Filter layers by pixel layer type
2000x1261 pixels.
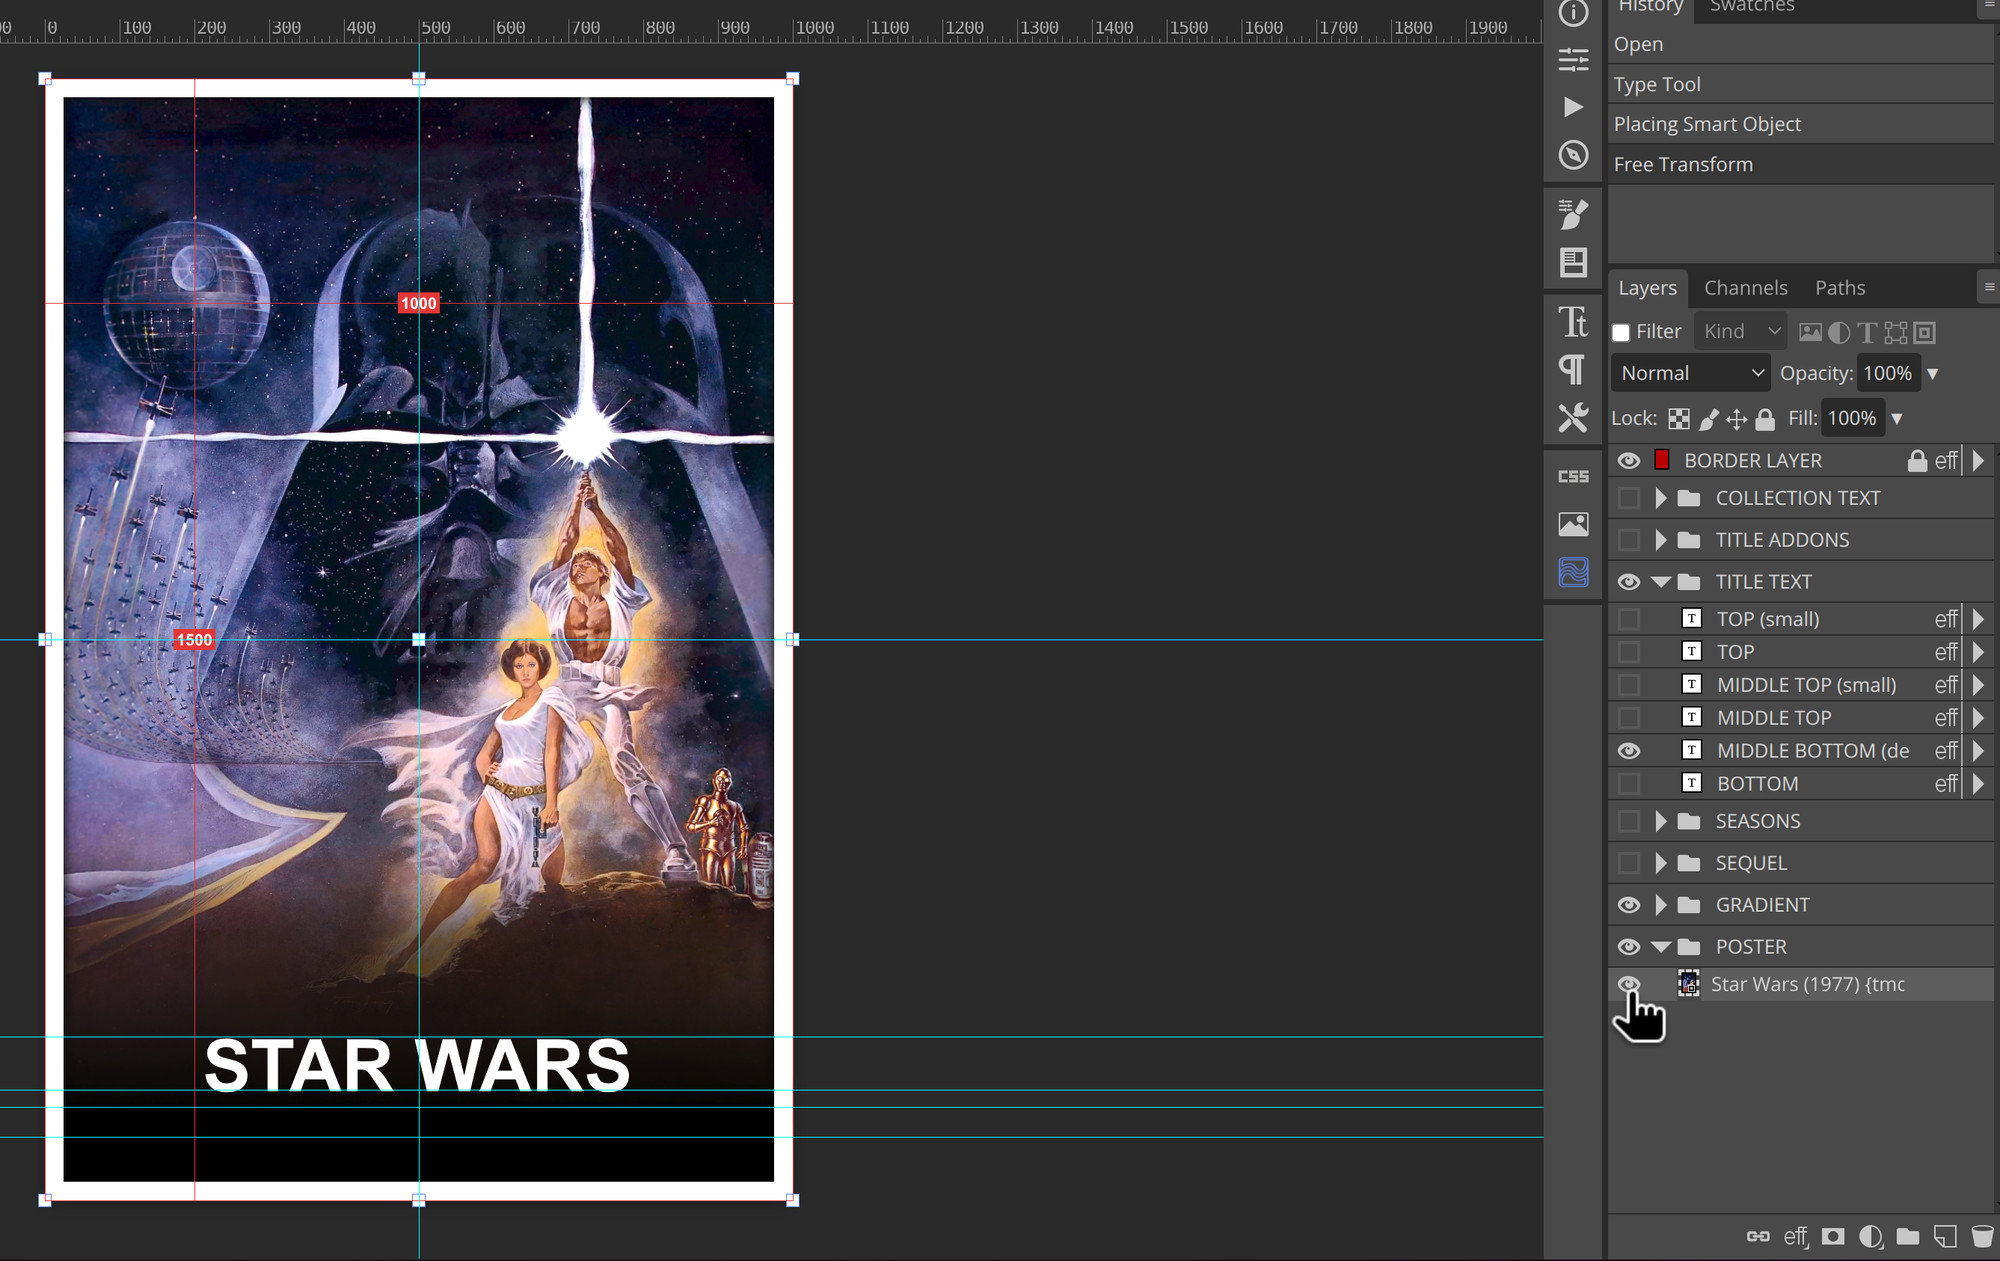(1810, 332)
